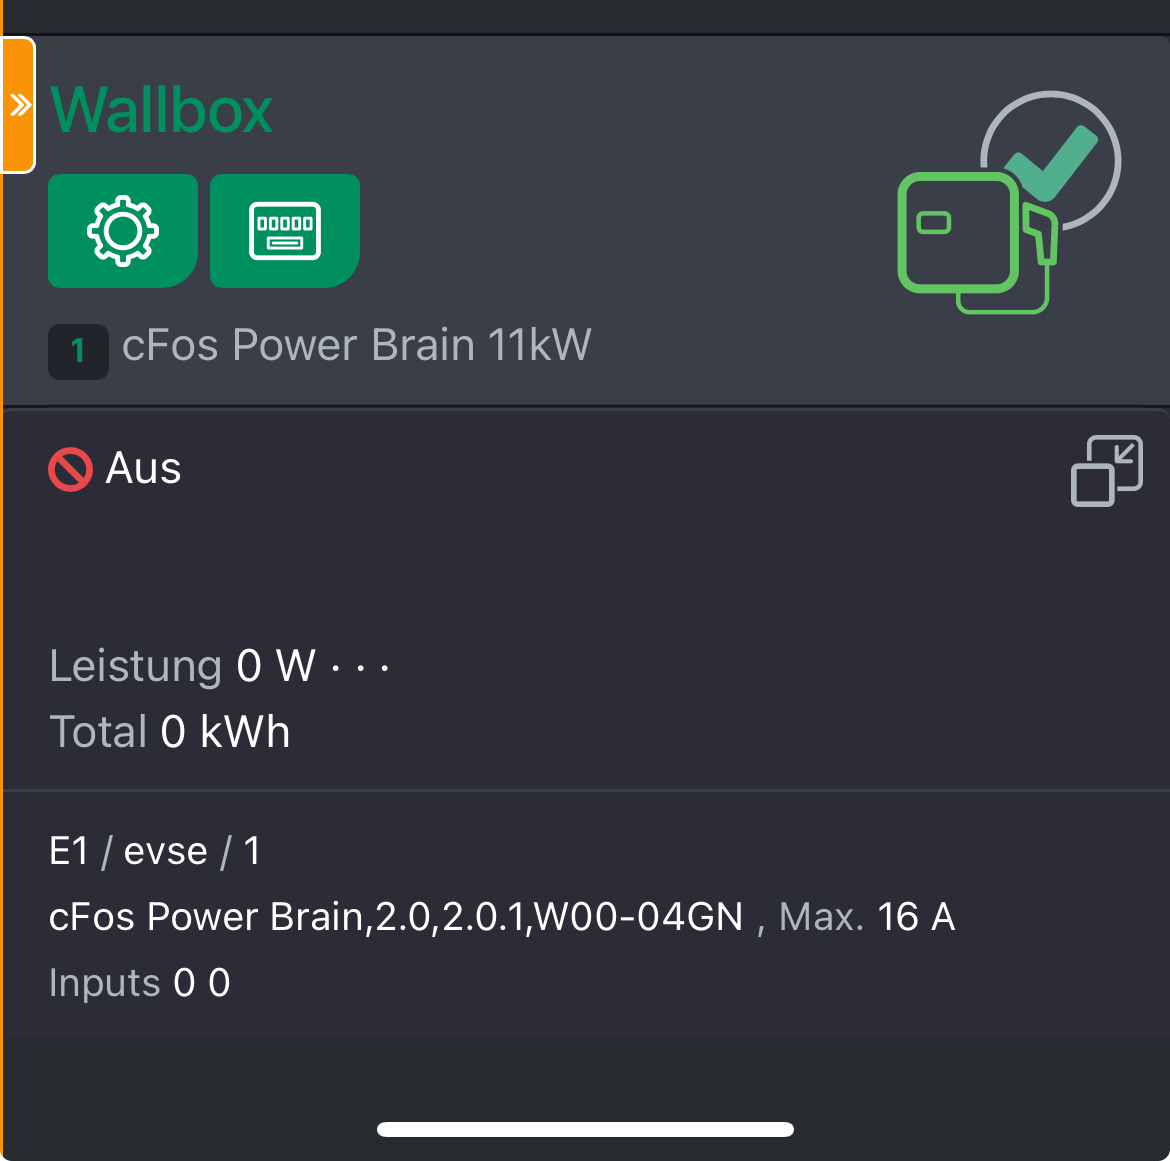This screenshot has width=1170, height=1161.
Task: Tap the iOS home indicator bar
Action: pos(585,1130)
